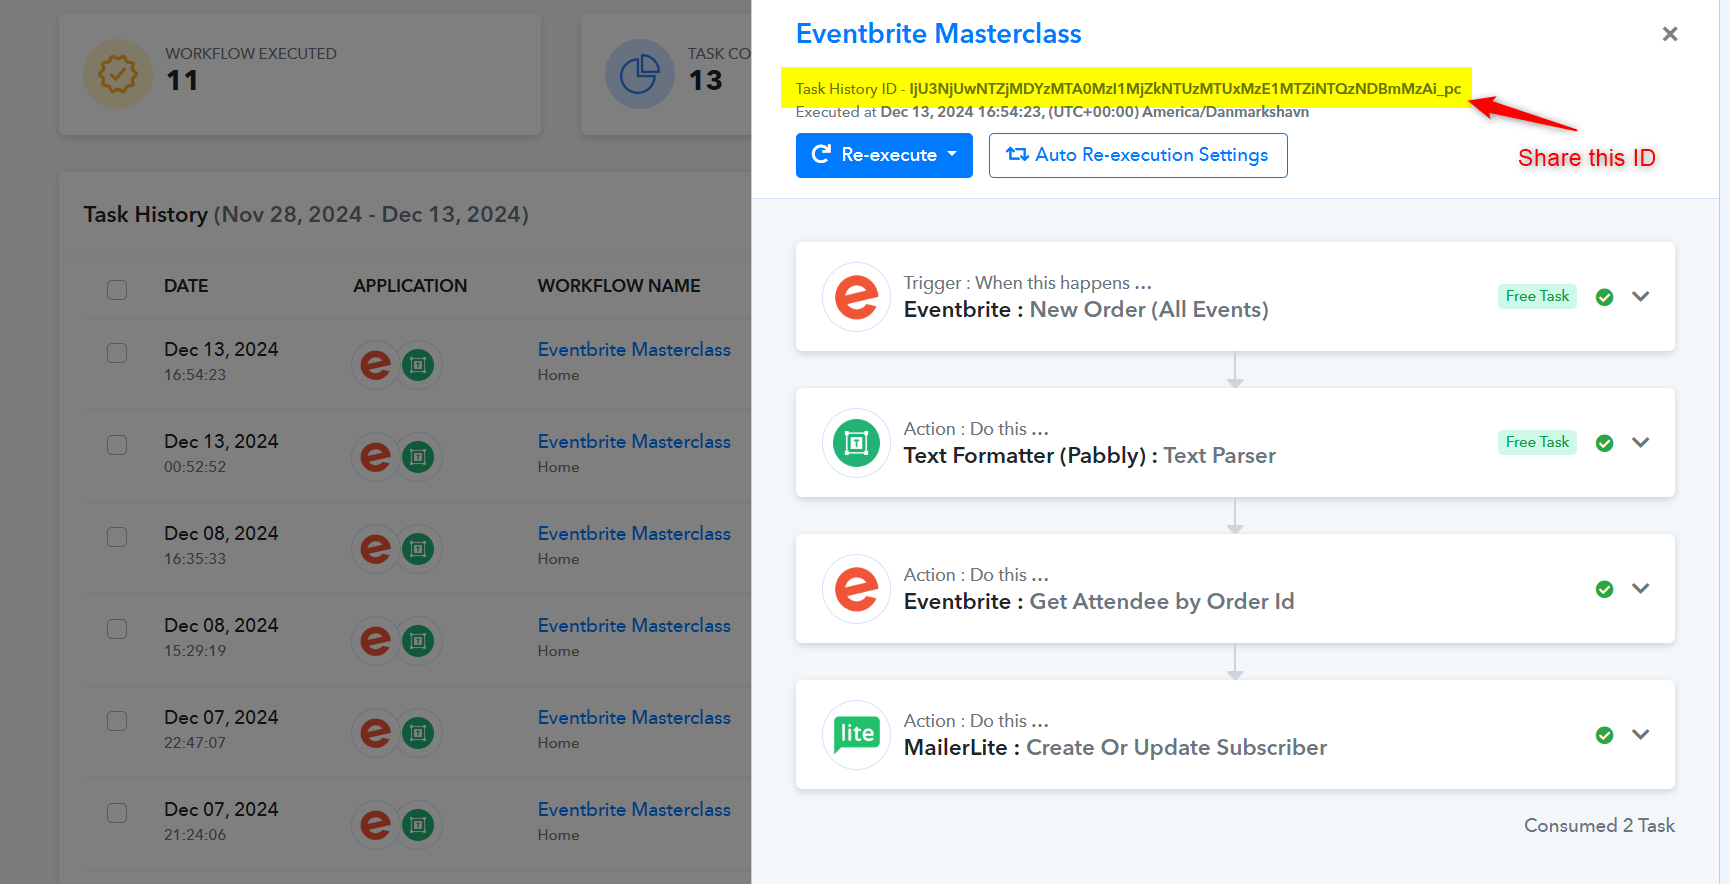This screenshot has width=1730, height=884.
Task: Expand the Get Attendee by Order Id step
Action: tap(1641, 589)
